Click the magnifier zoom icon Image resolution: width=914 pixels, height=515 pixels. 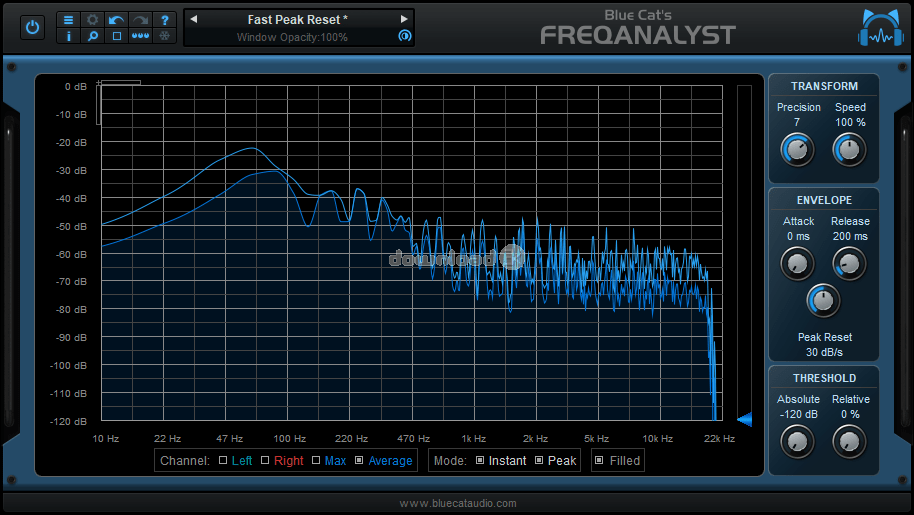pyautogui.click(x=92, y=36)
